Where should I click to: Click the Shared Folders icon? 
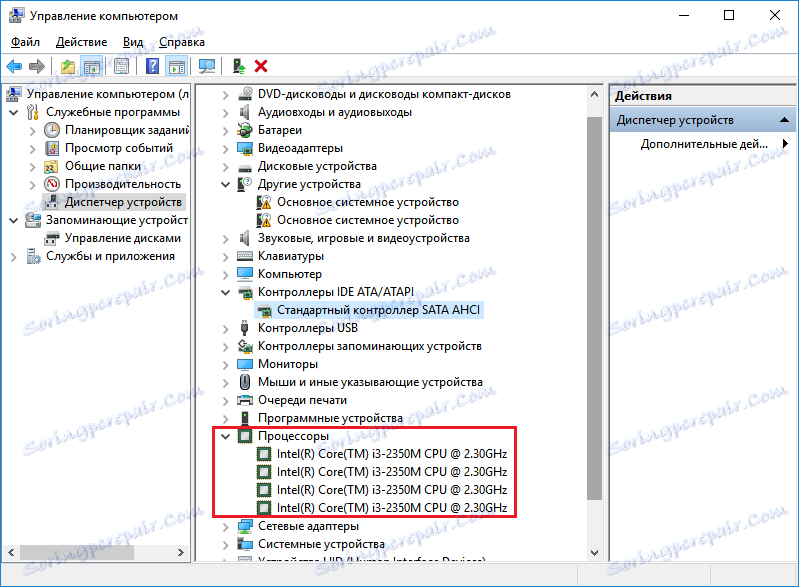[51, 167]
